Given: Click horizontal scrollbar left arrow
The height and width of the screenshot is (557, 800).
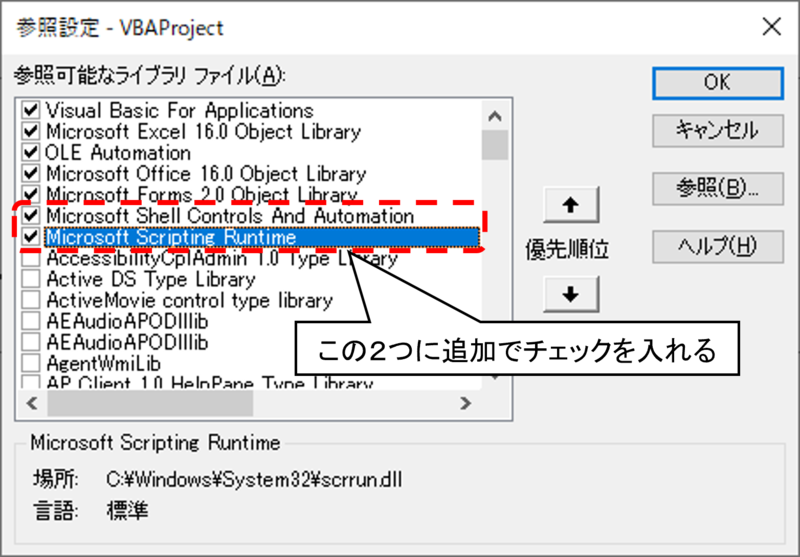Looking at the screenshot, I should click(x=33, y=403).
